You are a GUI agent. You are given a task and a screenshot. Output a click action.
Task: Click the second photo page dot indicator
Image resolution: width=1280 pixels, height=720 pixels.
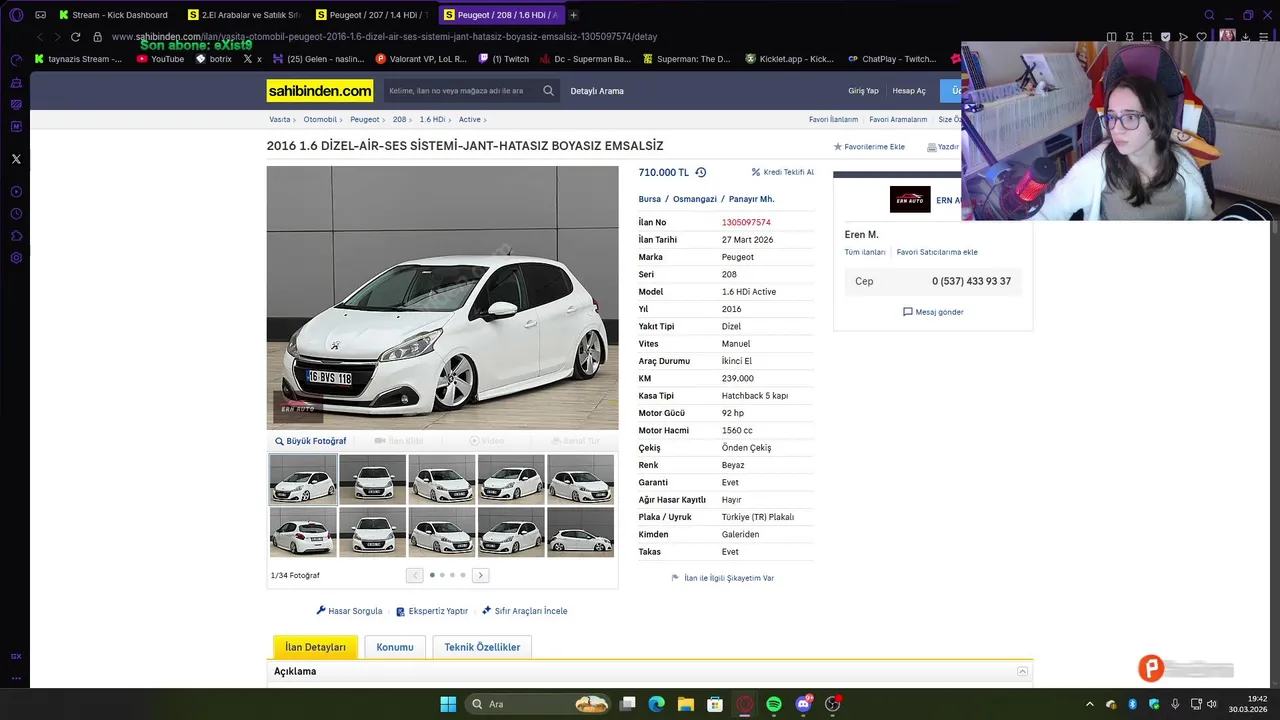[x=442, y=575]
